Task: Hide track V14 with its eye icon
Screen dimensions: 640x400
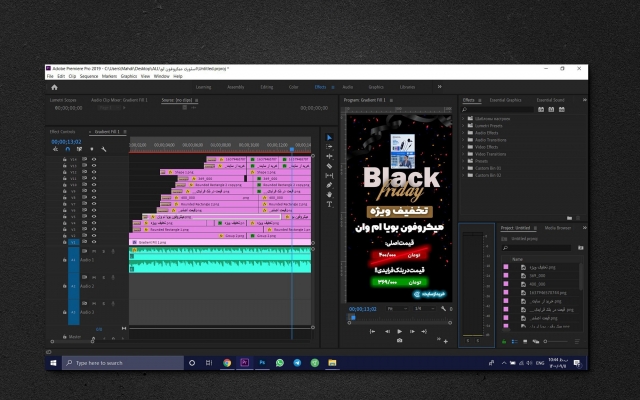Action: (94, 160)
